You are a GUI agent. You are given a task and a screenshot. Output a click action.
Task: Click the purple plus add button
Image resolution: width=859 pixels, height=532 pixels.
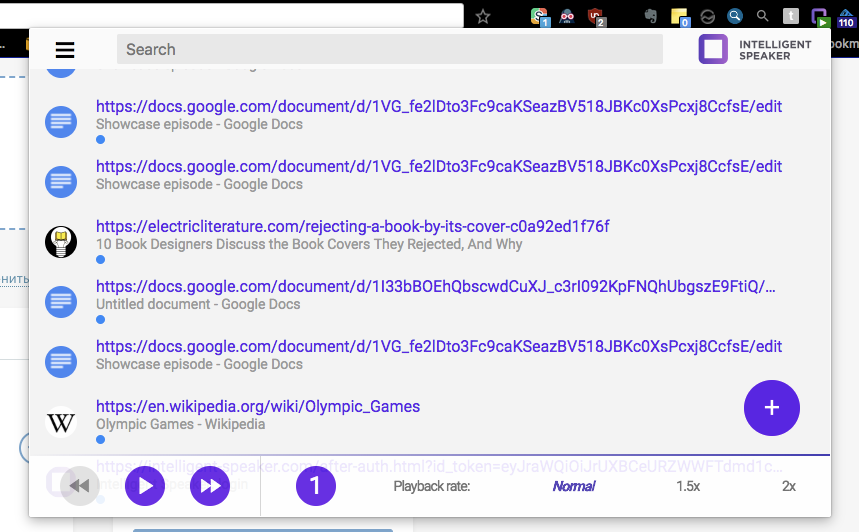point(771,408)
